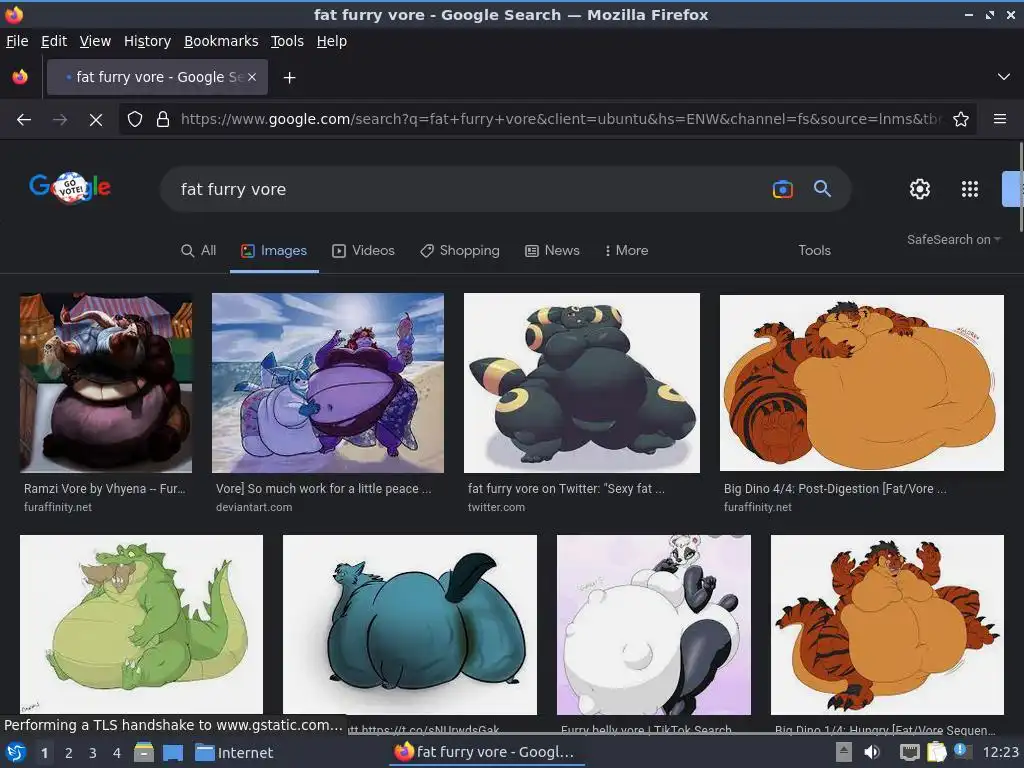The height and width of the screenshot is (768, 1024).
Task: Select the Images results tab
Action: tap(274, 251)
